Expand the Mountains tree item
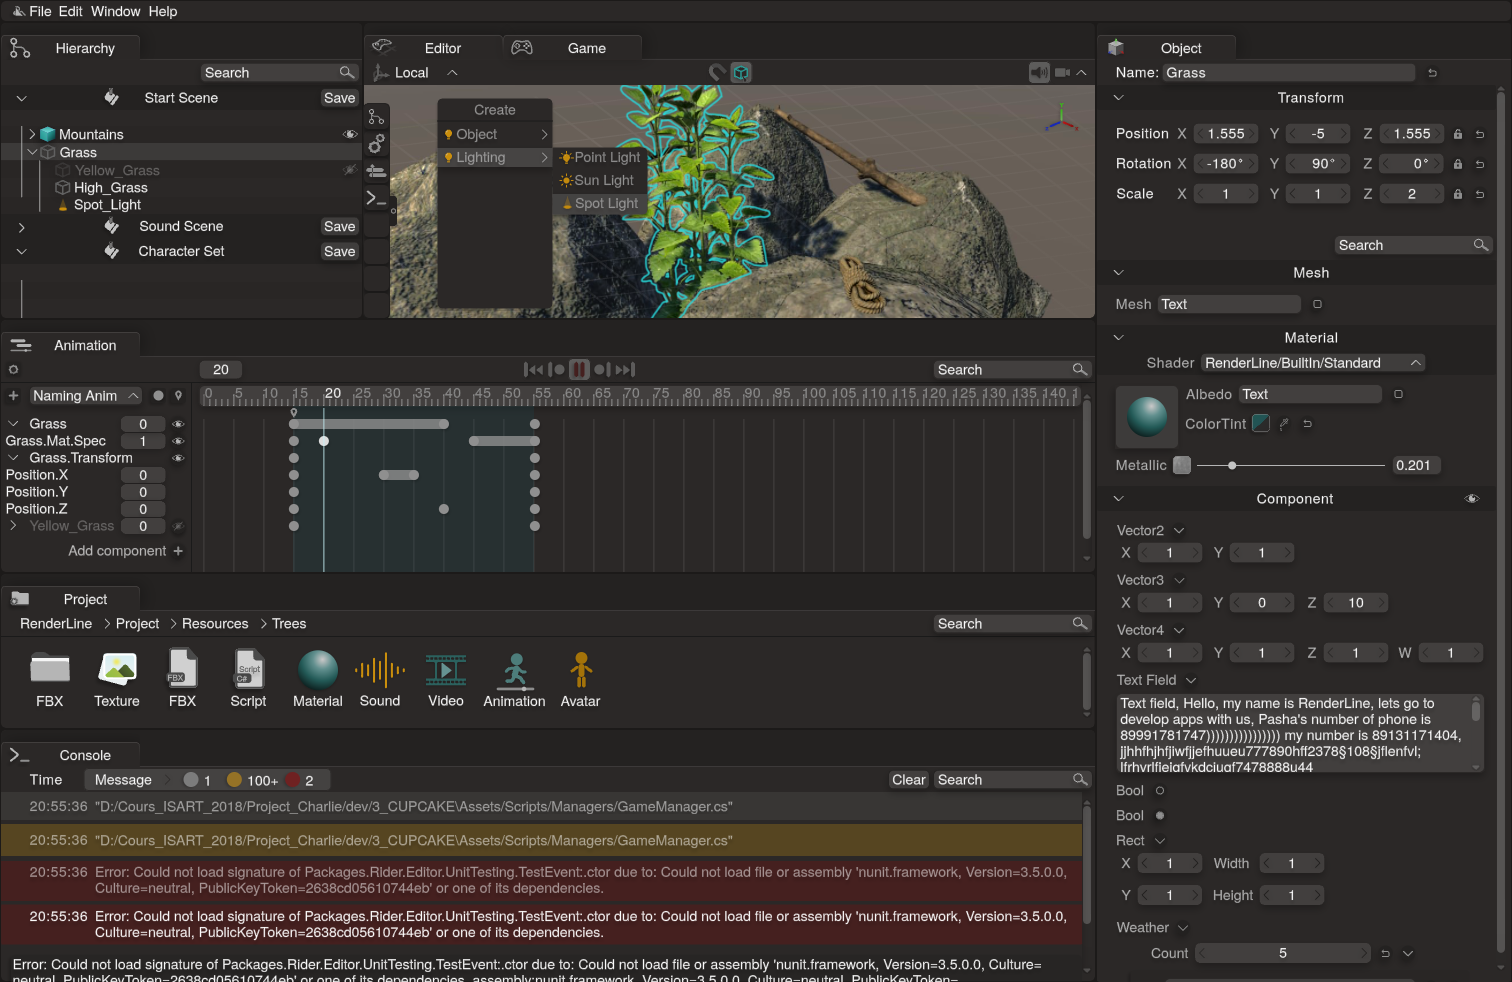1512x982 pixels. 32,134
